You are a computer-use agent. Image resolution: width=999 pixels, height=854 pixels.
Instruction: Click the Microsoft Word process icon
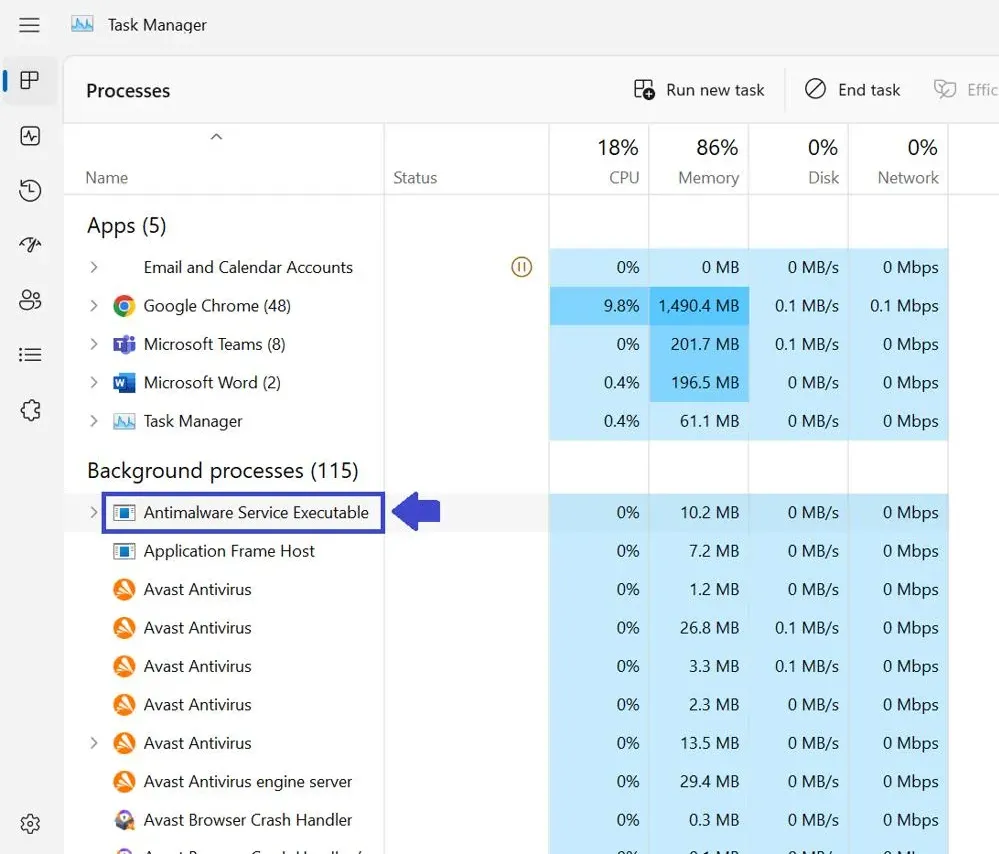[124, 382]
